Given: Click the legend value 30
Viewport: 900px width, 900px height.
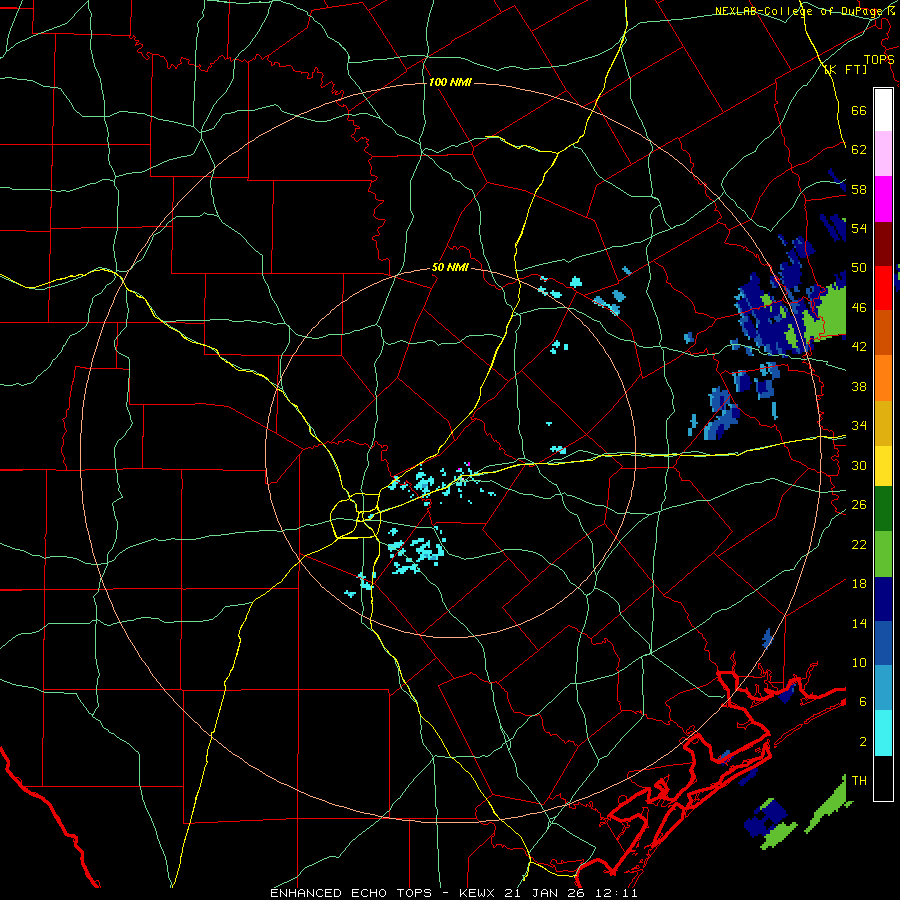Looking at the screenshot, I should 859,465.
